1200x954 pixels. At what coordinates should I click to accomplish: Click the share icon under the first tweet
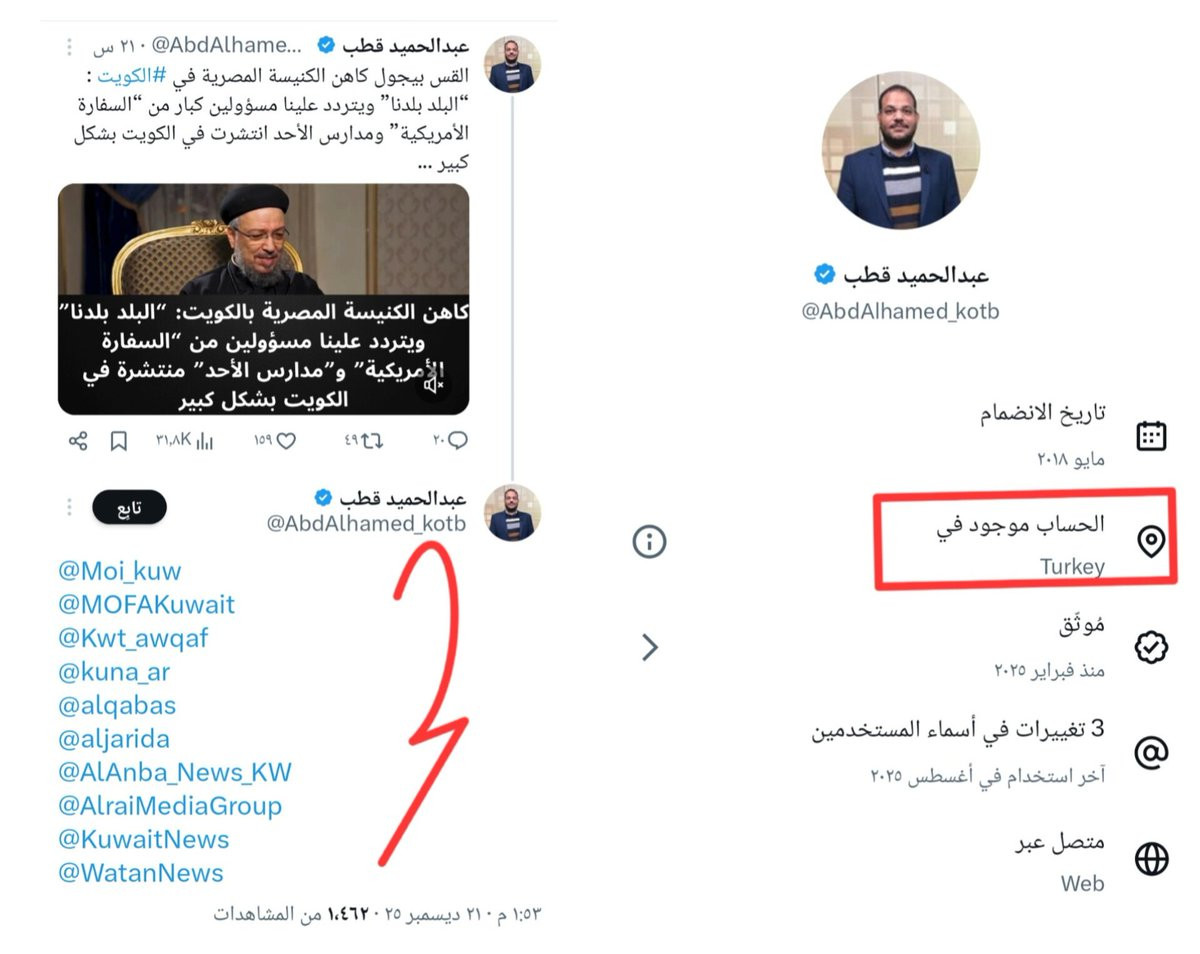pos(78,441)
